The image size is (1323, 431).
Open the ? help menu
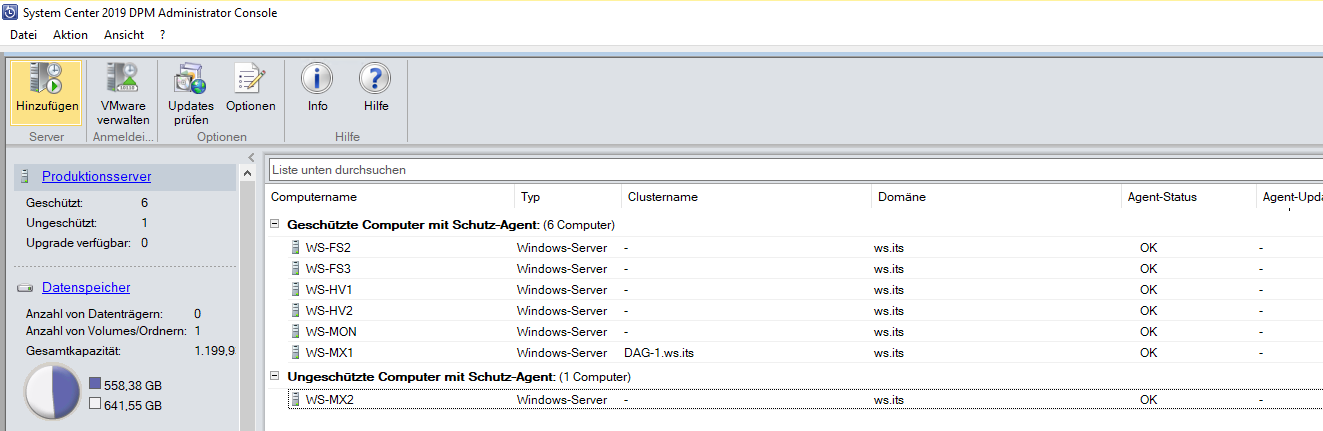162,35
